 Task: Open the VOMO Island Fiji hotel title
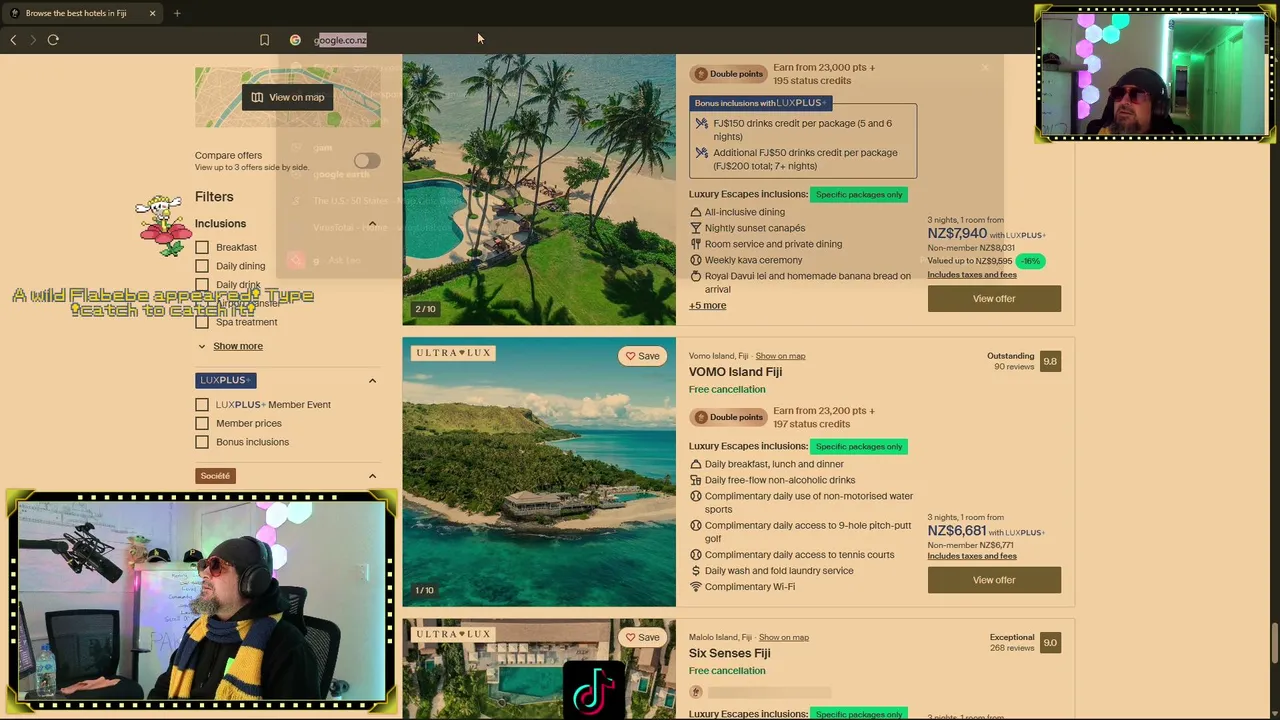[735, 372]
